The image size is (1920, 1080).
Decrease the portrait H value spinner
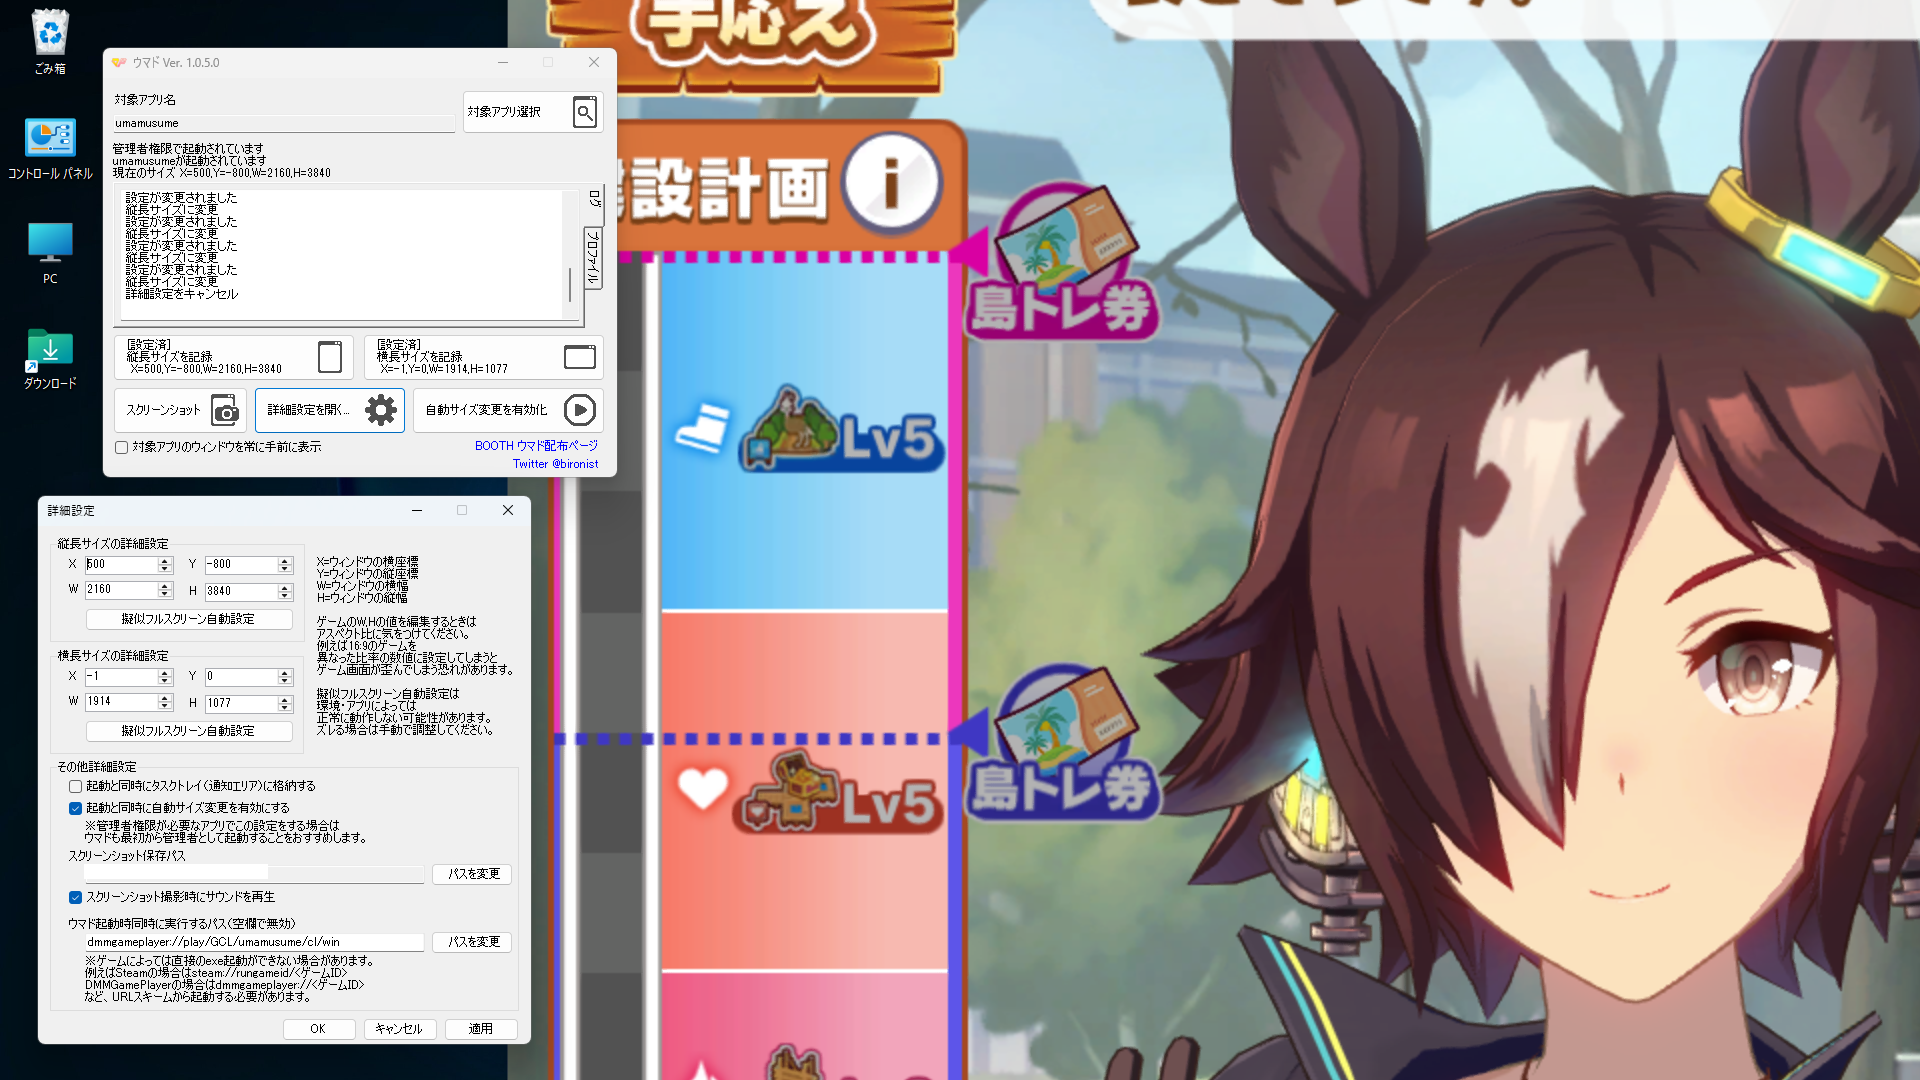point(285,596)
